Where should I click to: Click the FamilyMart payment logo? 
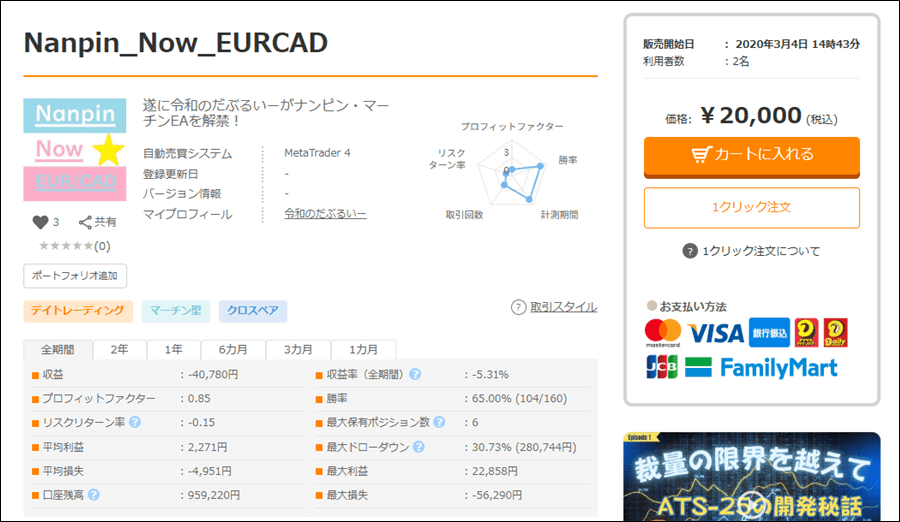[761, 368]
